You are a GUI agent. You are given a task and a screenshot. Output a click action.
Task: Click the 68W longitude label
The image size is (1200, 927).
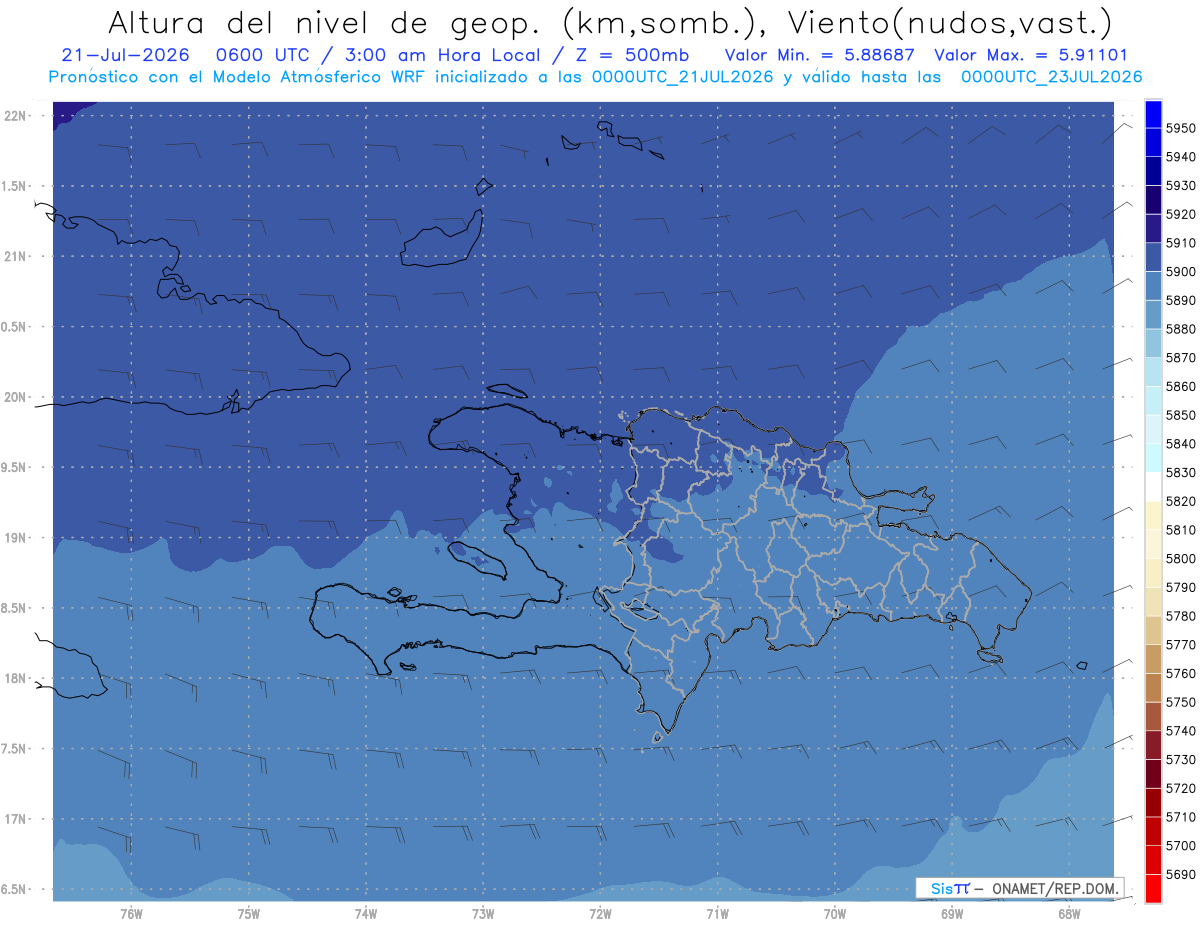1069,913
